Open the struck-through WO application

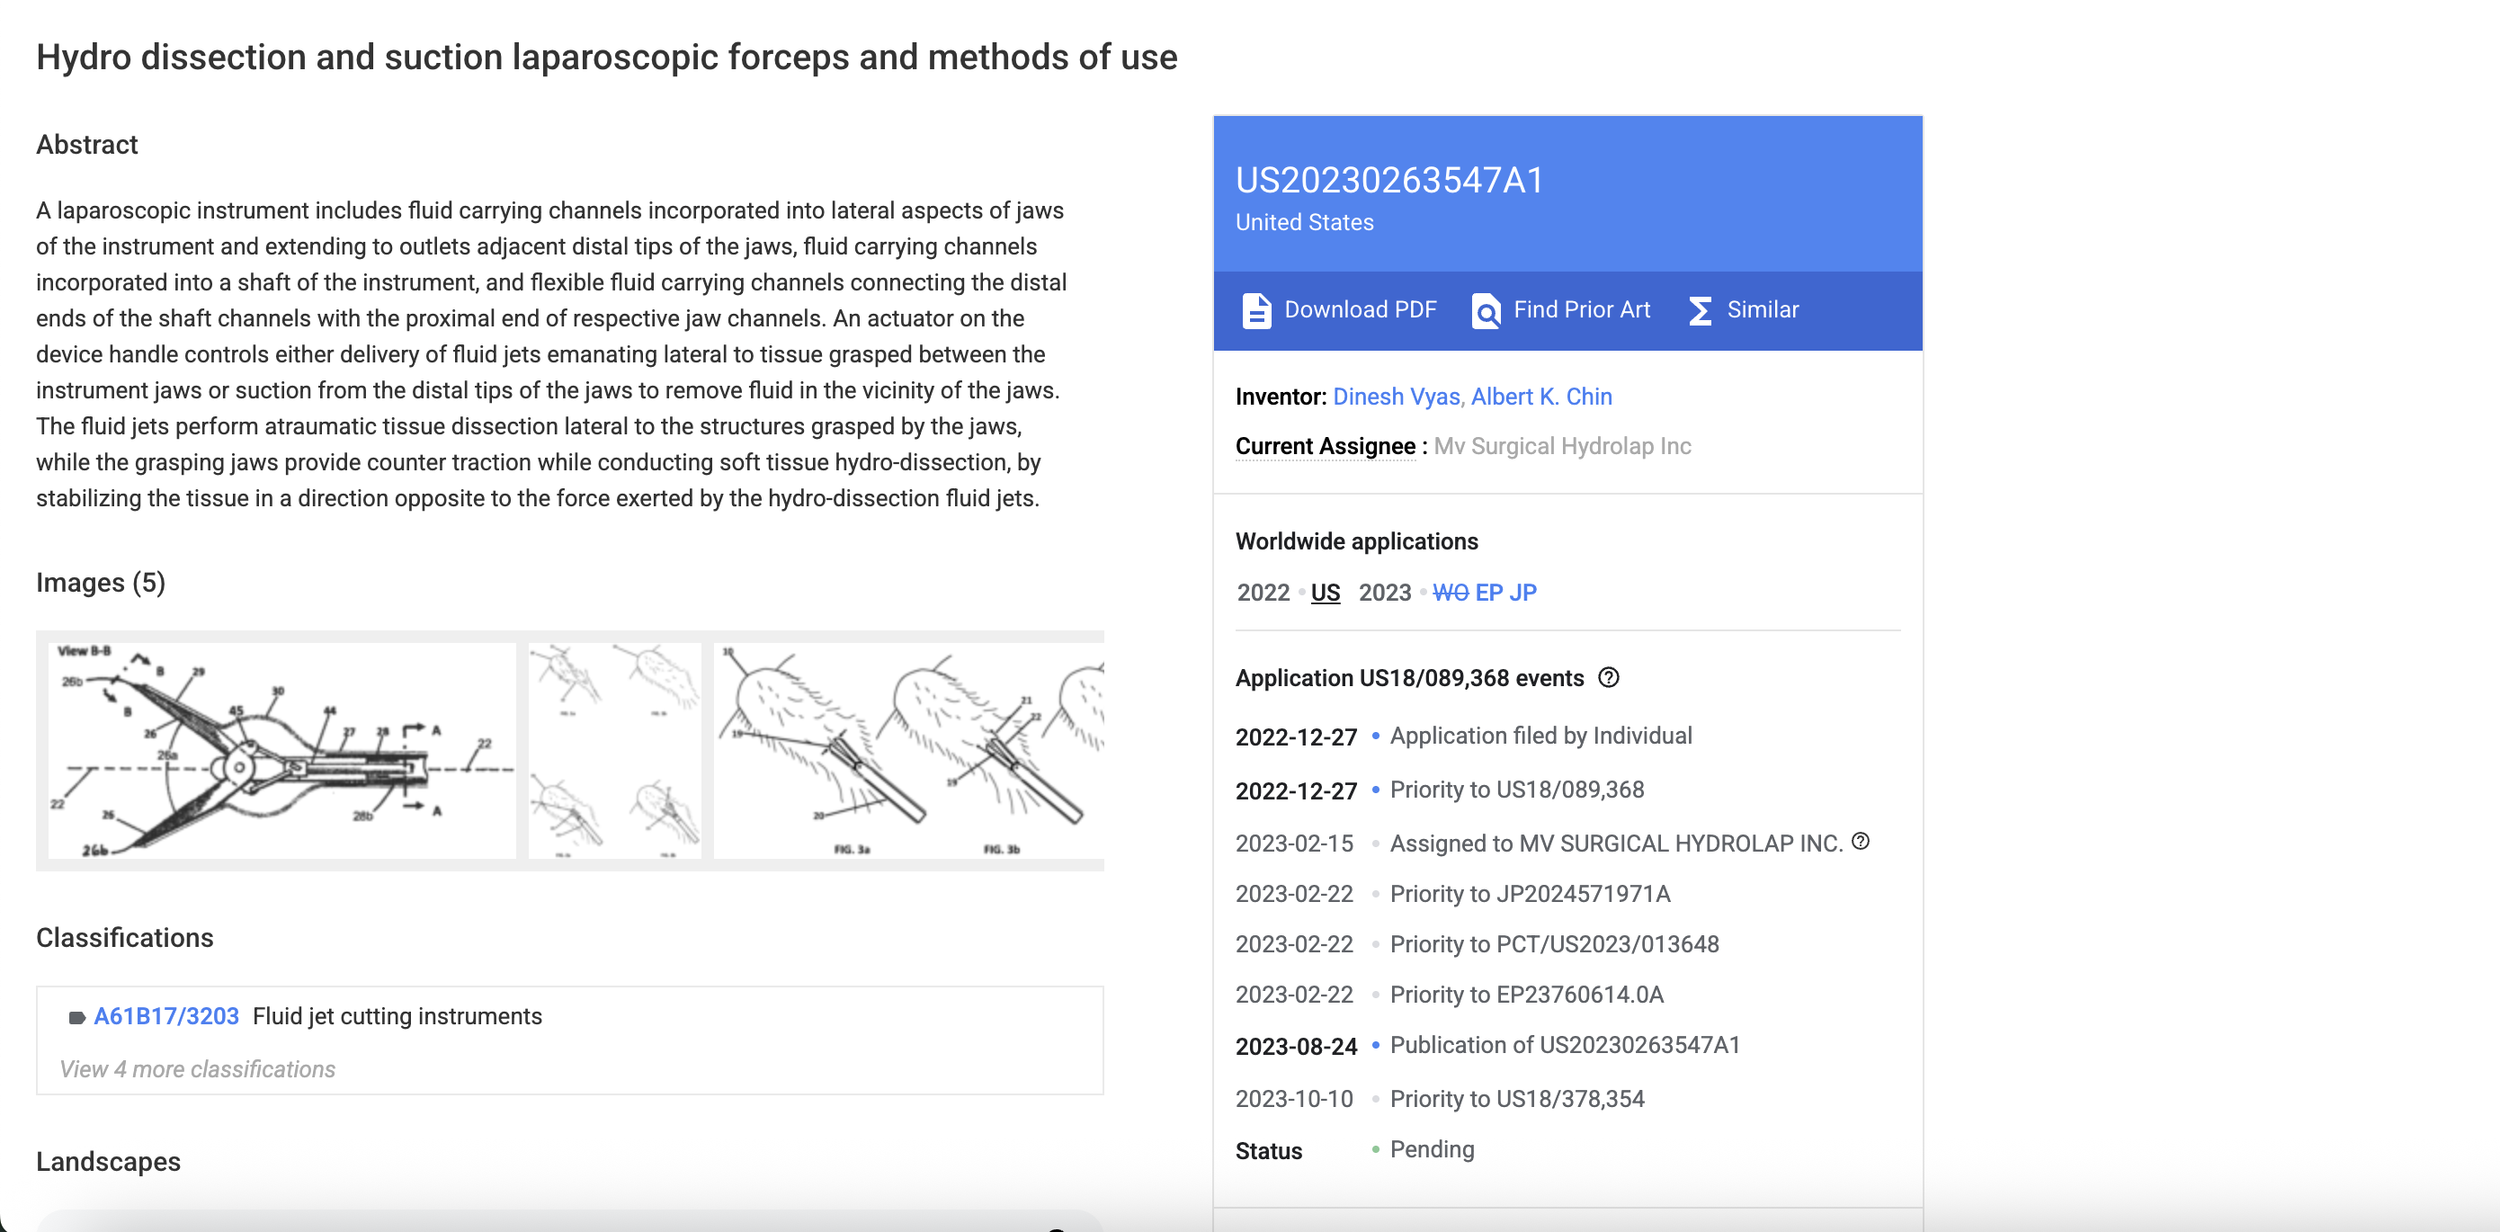pos(1449,592)
